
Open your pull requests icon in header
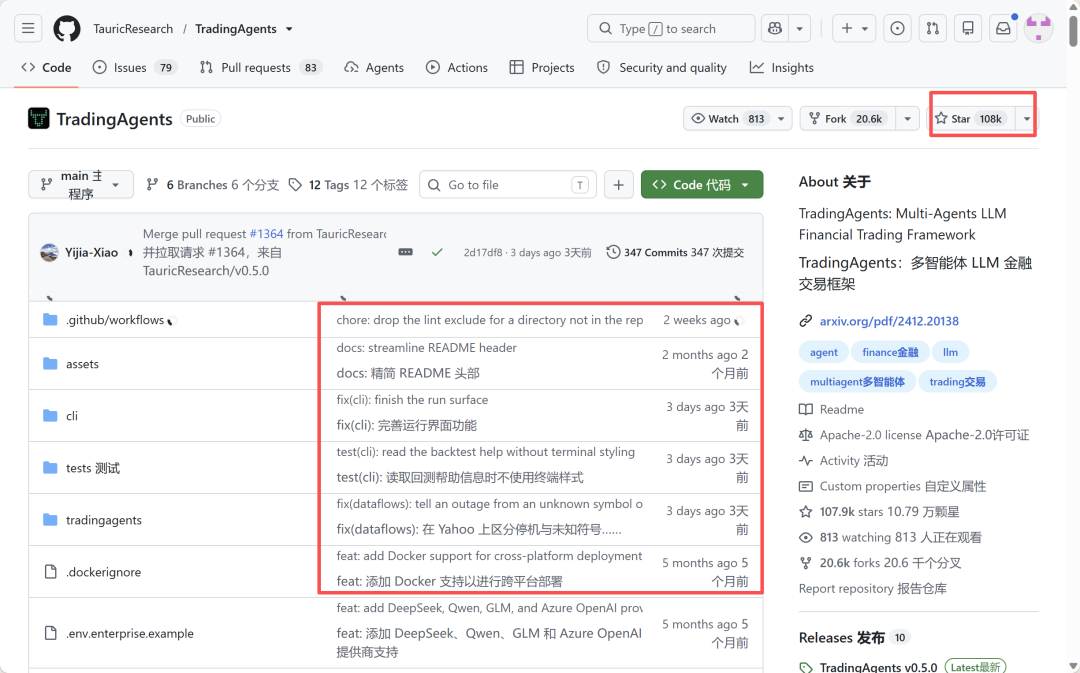point(933,28)
